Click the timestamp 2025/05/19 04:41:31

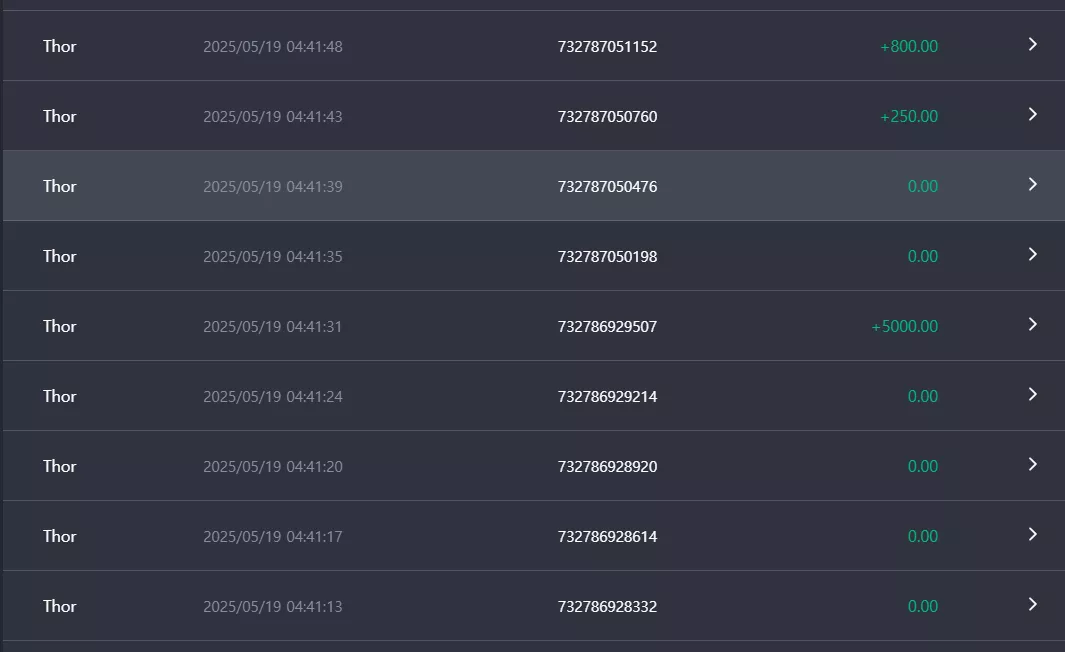(x=272, y=326)
